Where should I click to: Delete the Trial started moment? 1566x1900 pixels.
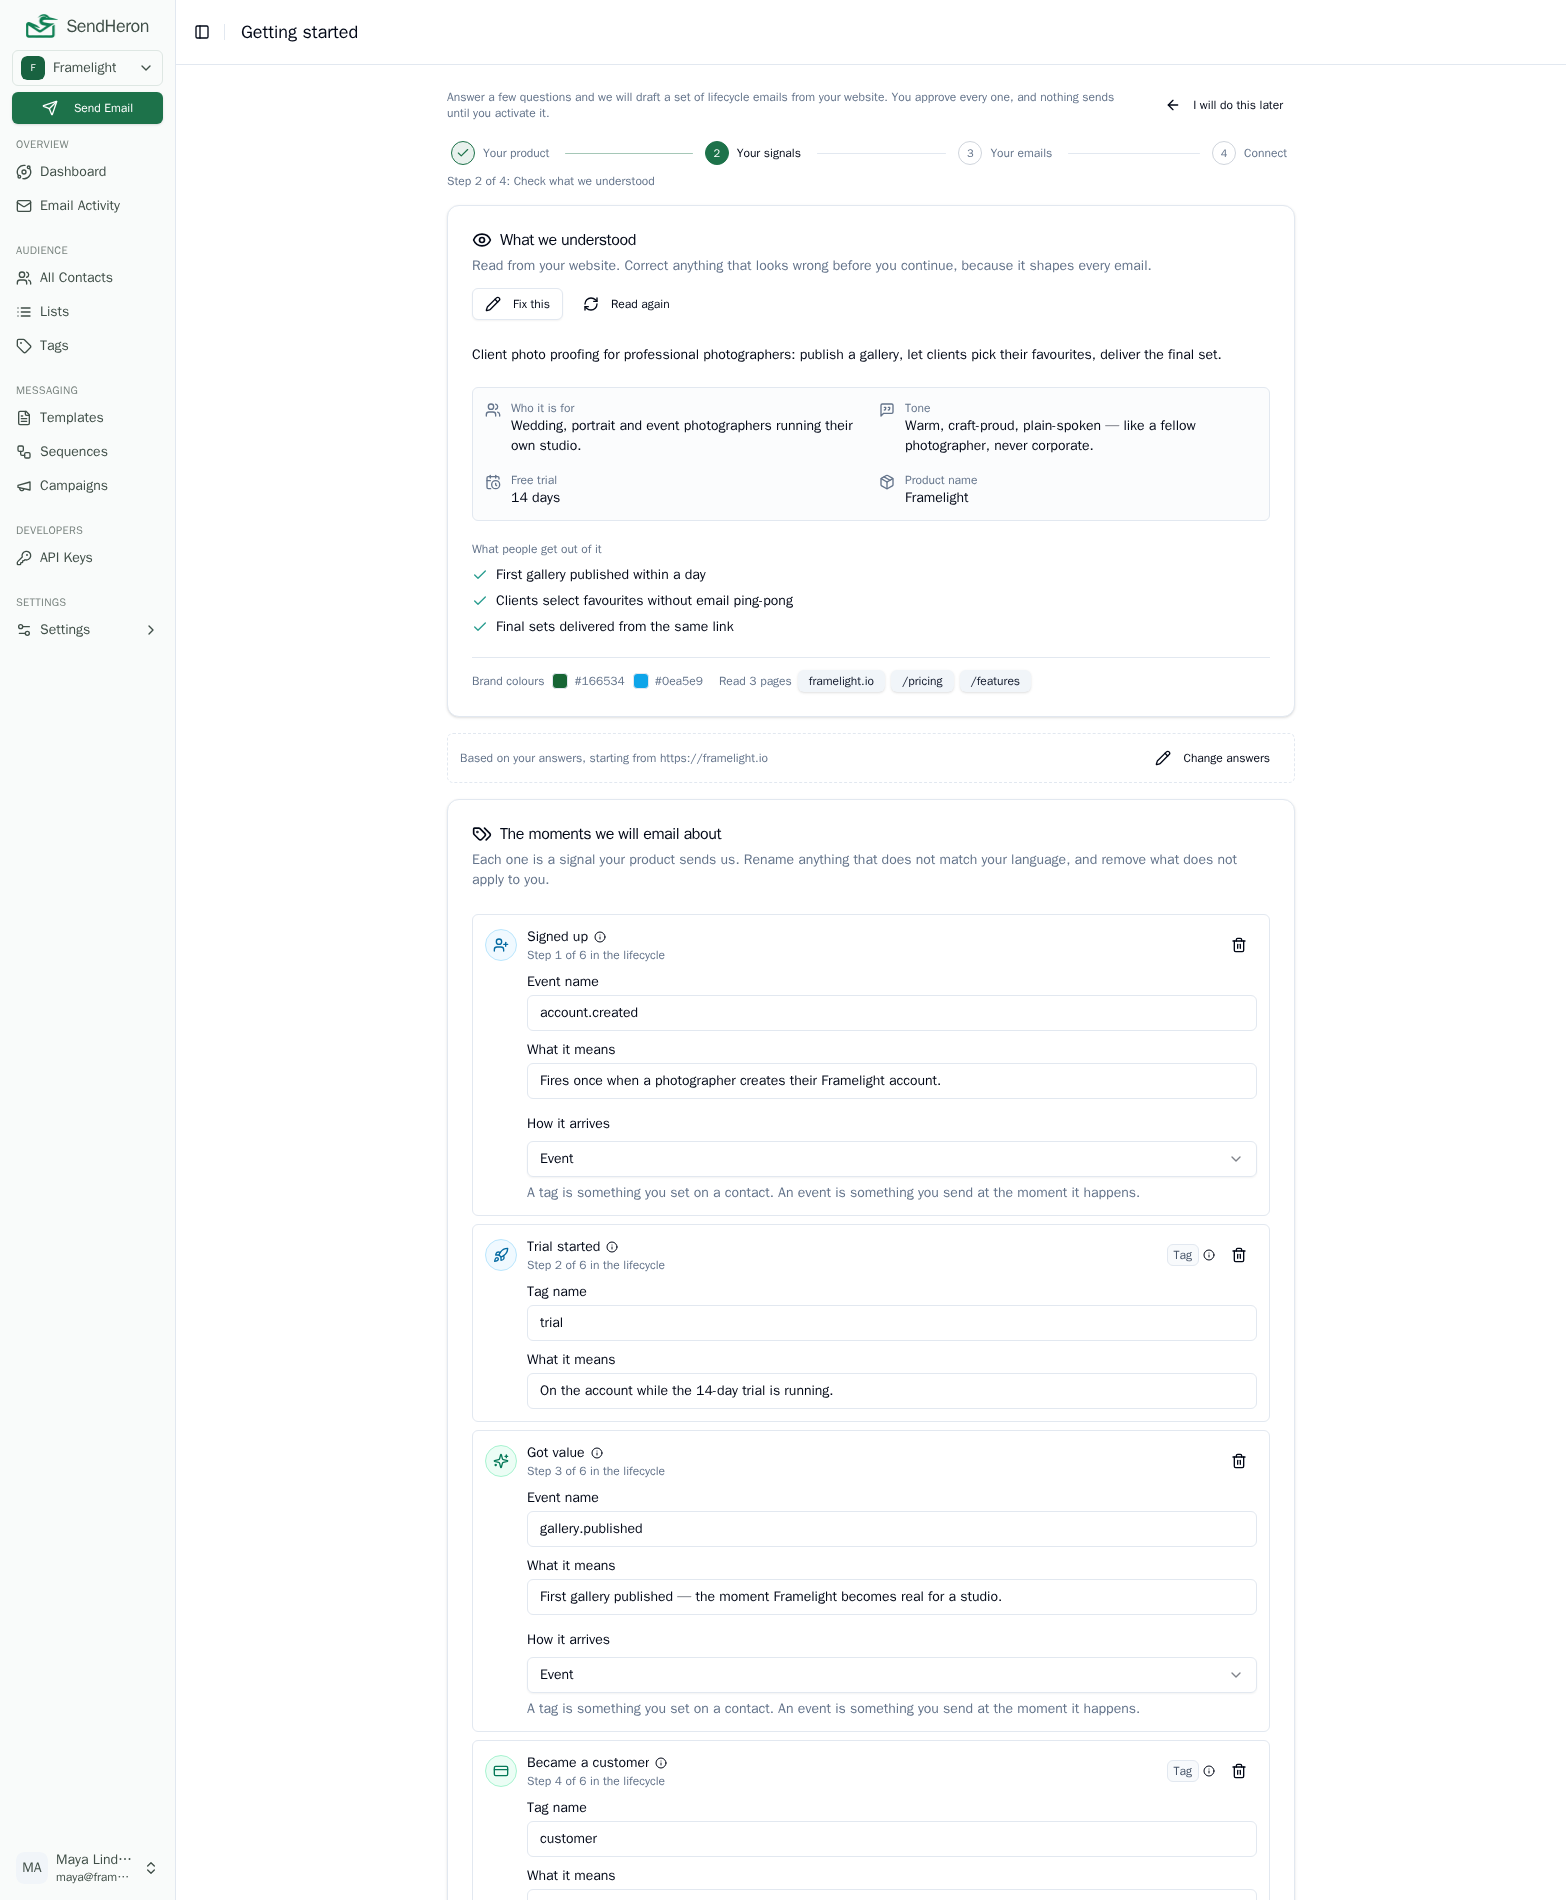point(1239,1255)
